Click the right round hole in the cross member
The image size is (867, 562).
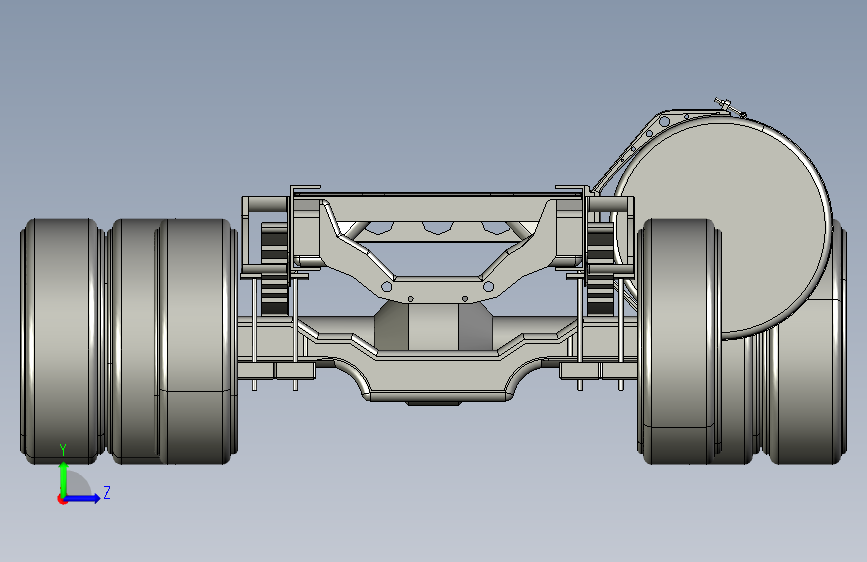(x=488, y=287)
